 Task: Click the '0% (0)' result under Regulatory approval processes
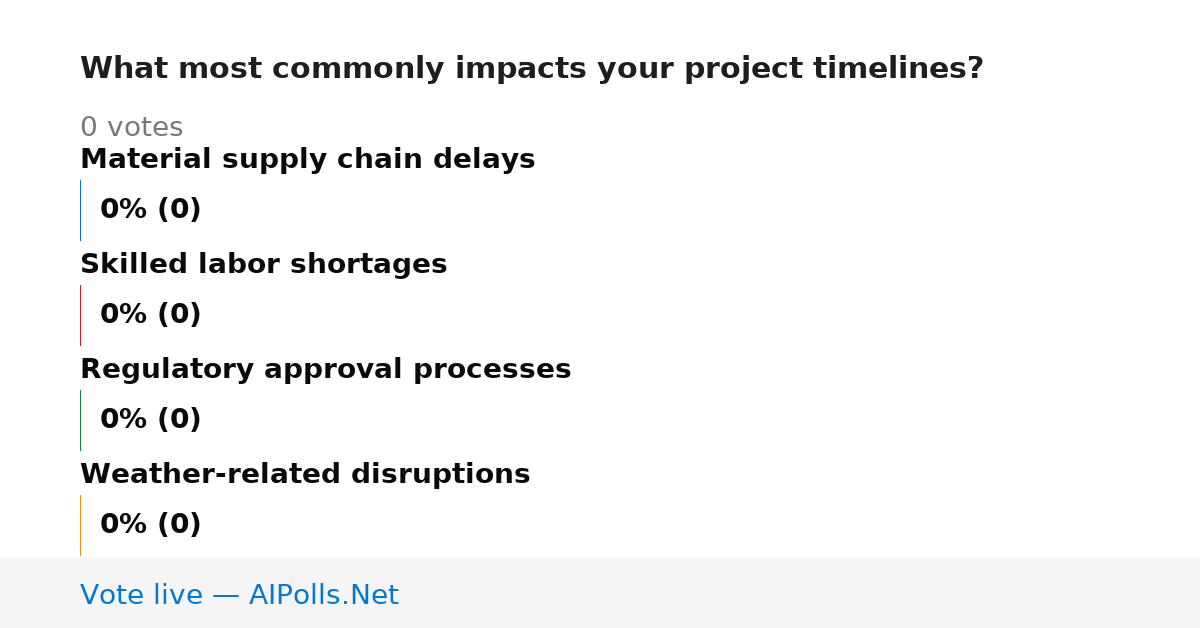point(151,420)
